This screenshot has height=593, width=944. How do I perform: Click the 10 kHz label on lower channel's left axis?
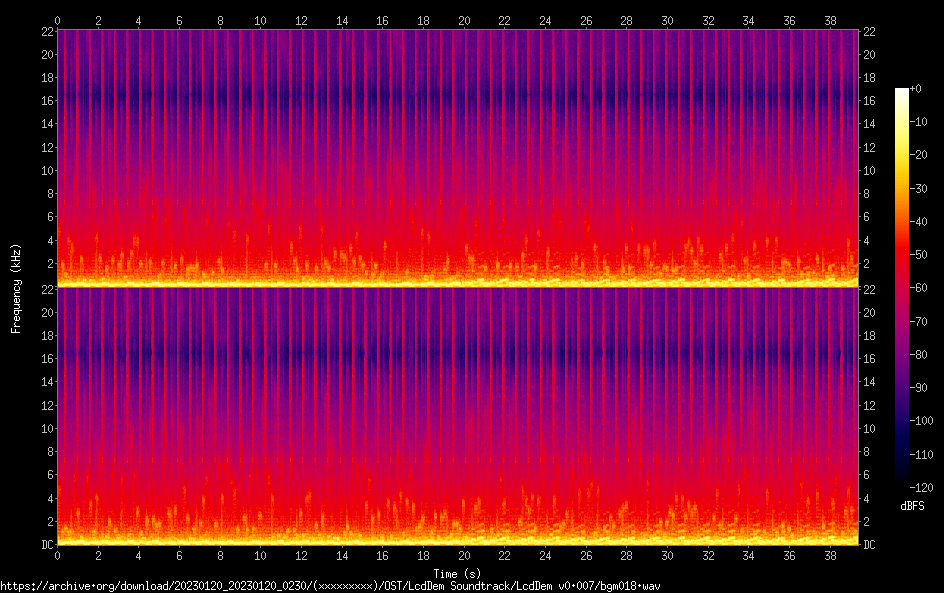pyautogui.click(x=46, y=428)
